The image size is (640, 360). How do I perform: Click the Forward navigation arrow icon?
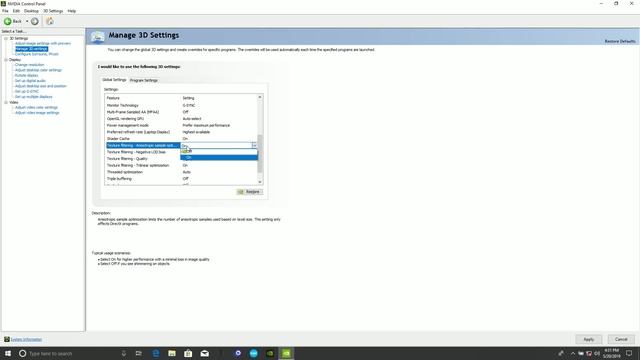(35, 21)
